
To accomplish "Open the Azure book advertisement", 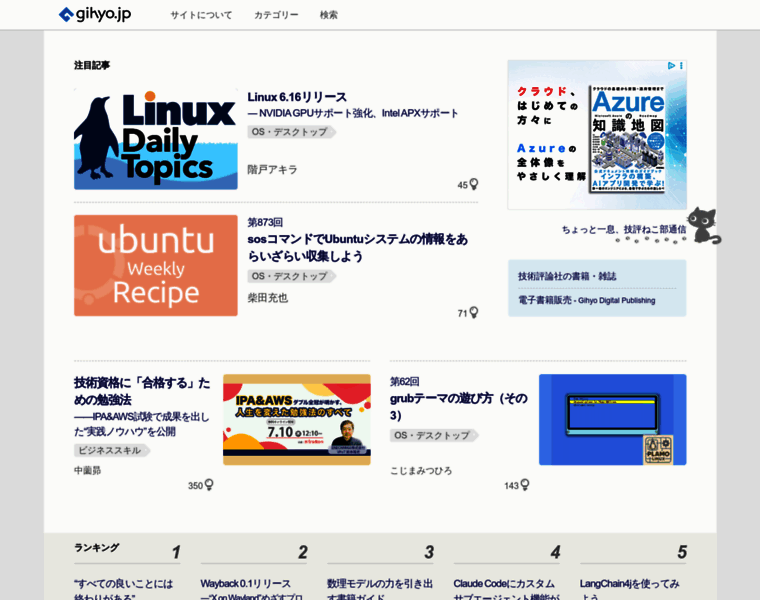I will 597,135.
